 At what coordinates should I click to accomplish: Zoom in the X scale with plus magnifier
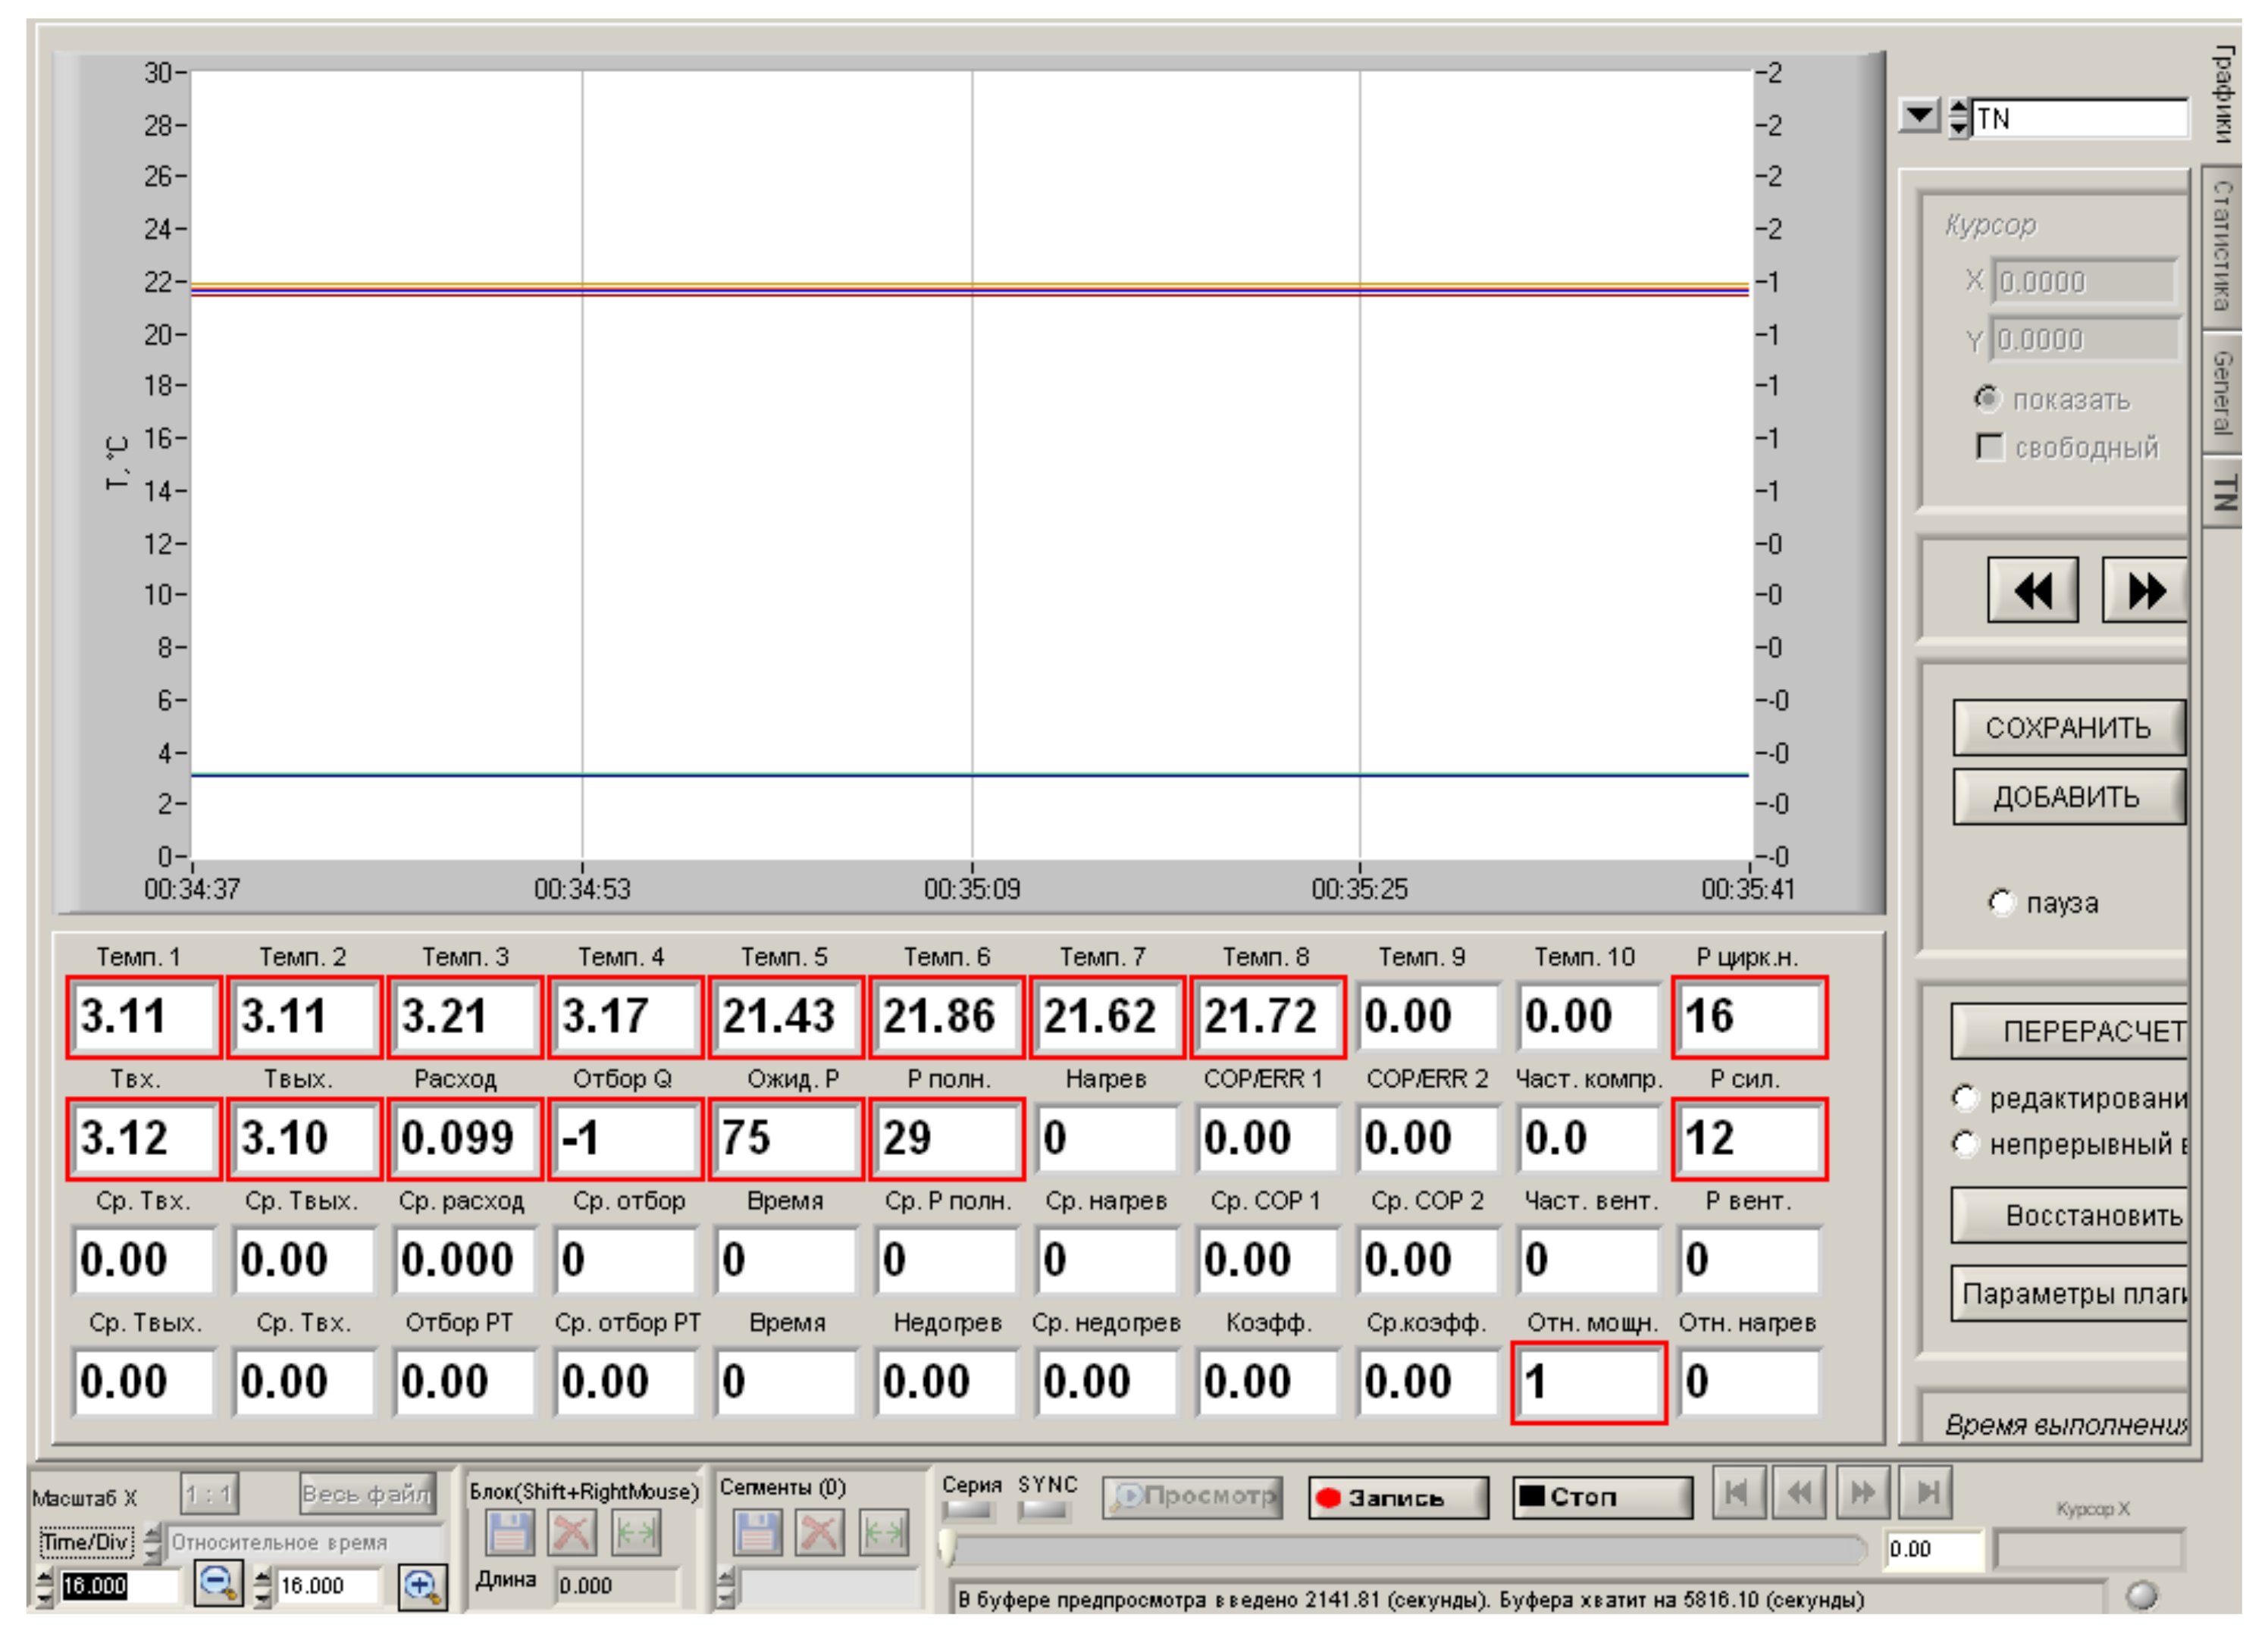(x=422, y=1586)
